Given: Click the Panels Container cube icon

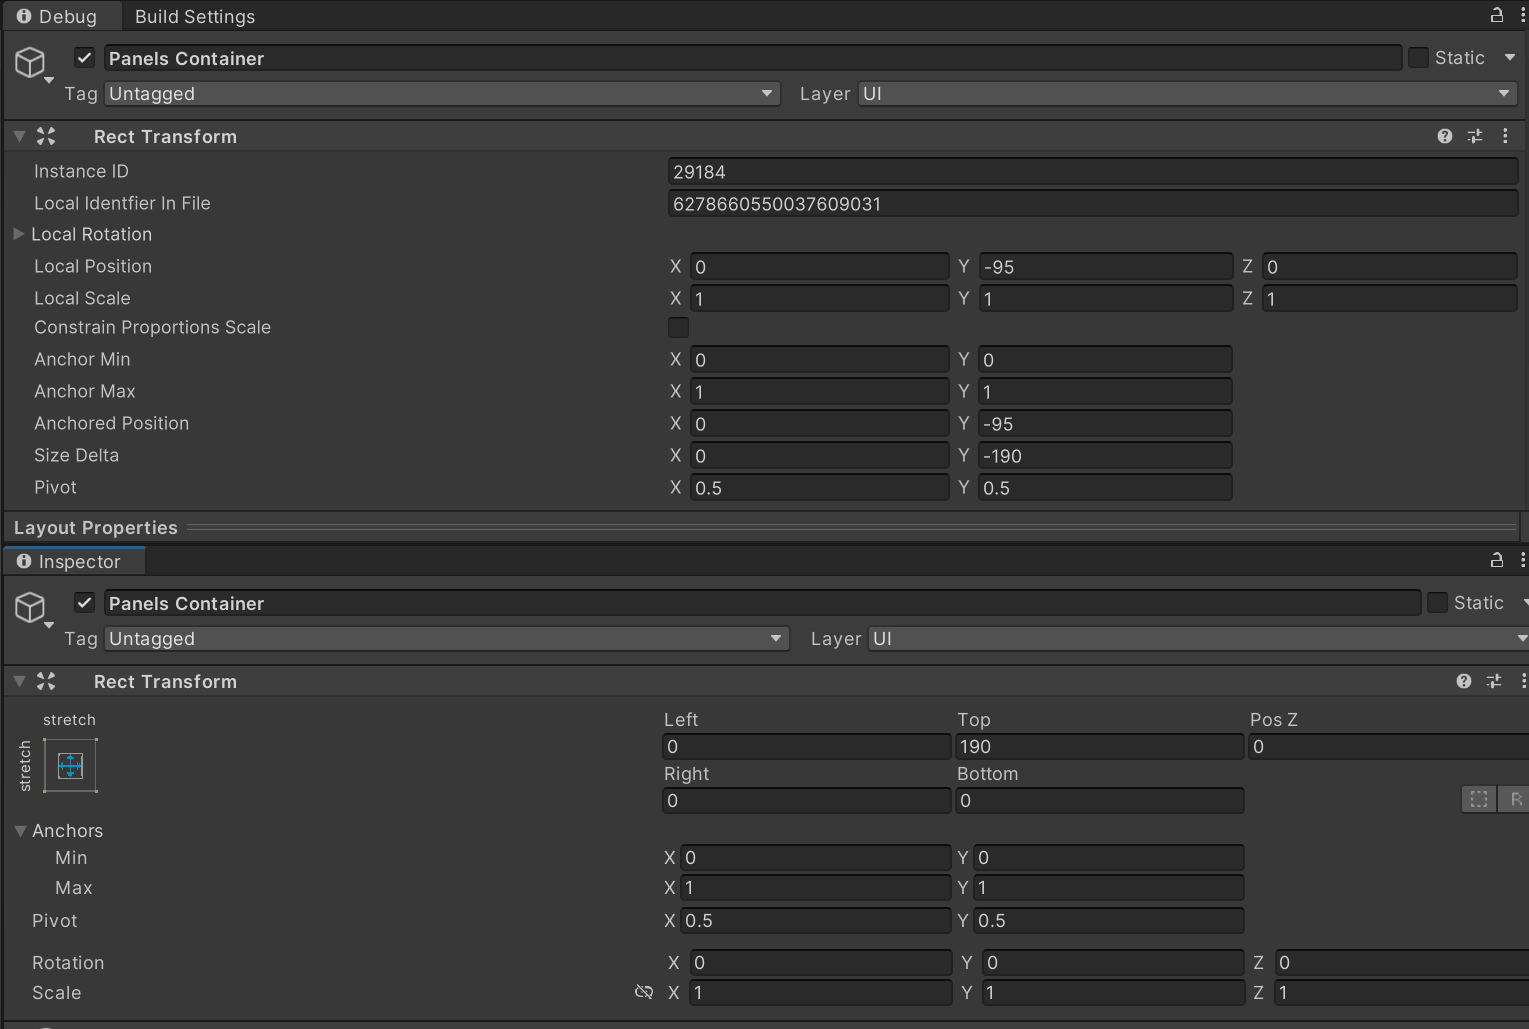Looking at the screenshot, I should pyautogui.click(x=30, y=607).
